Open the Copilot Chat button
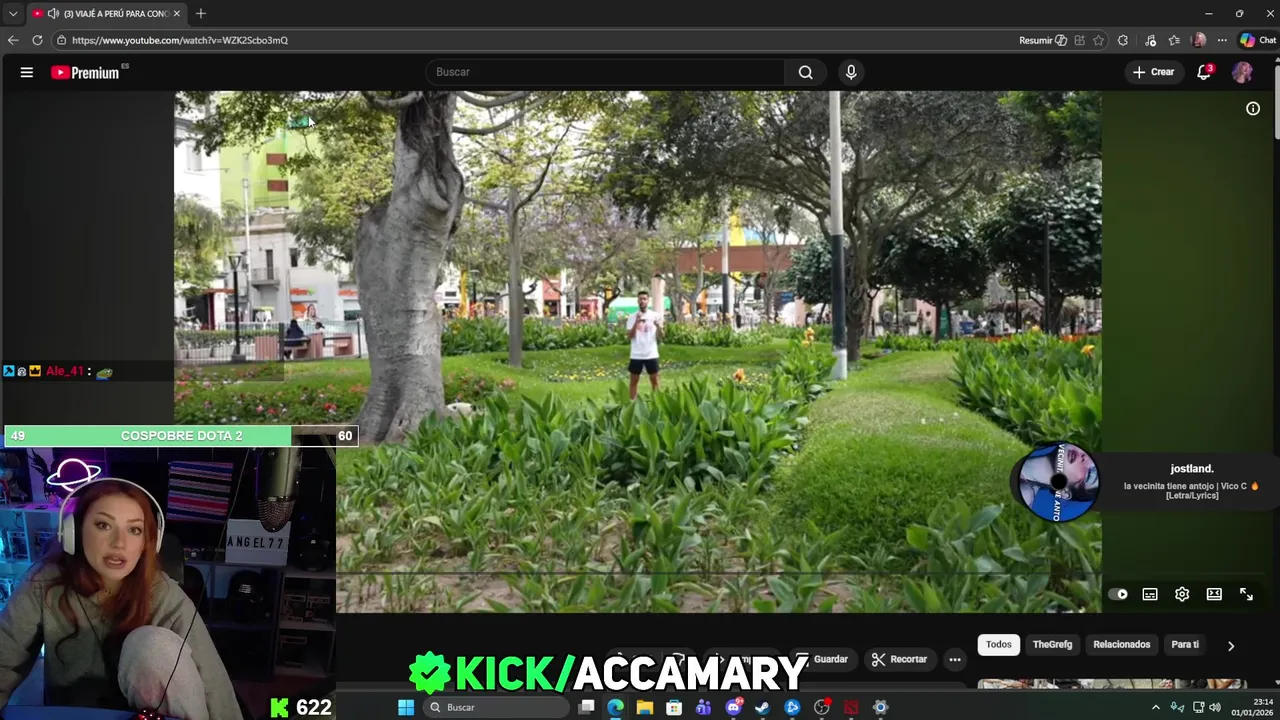The height and width of the screenshot is (720, 1280). click(1258, 40)
